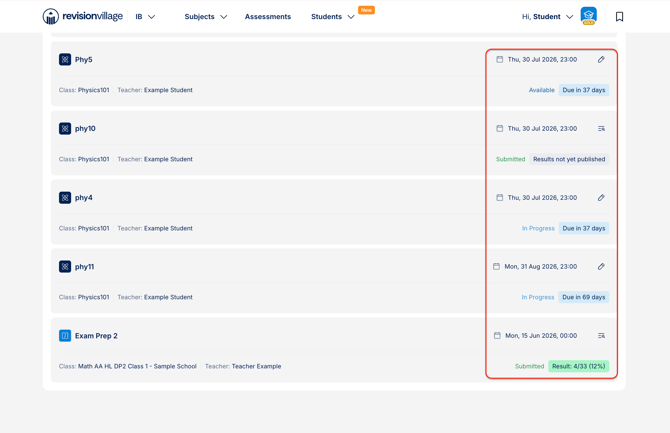Open the Students menu
This screenshot has width=670, height=433.
click(x=332, y=17)
